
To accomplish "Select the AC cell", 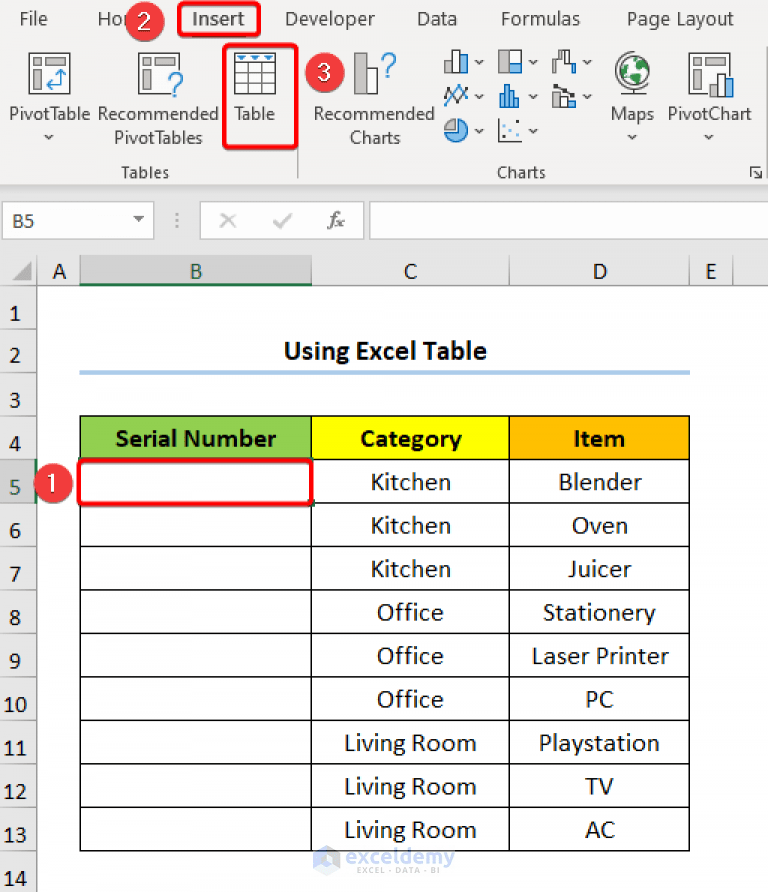I will [x=599, y=829].
